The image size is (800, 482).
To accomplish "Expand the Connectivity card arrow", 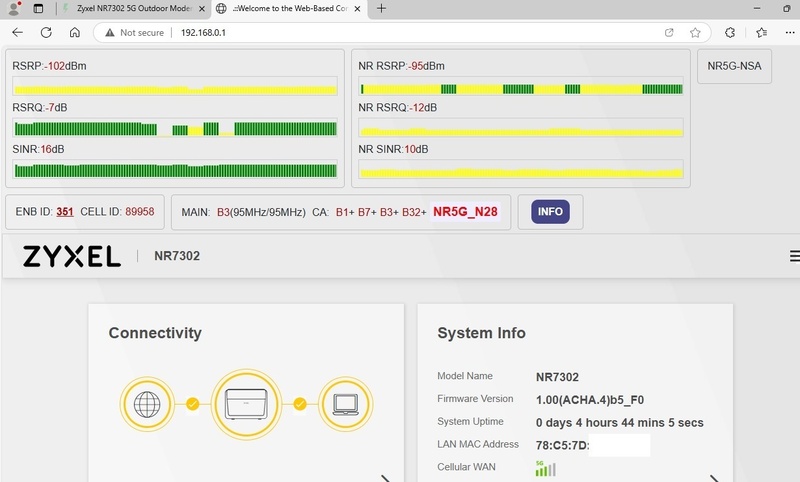I will point(386,478).
